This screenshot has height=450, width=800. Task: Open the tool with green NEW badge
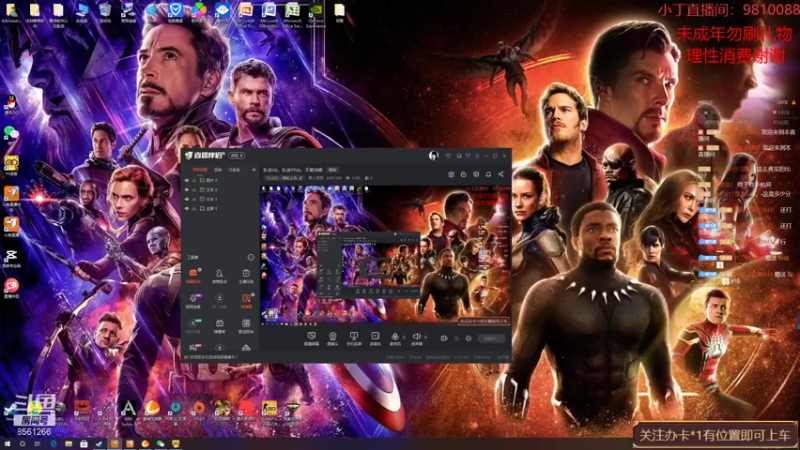coord(193,326)
